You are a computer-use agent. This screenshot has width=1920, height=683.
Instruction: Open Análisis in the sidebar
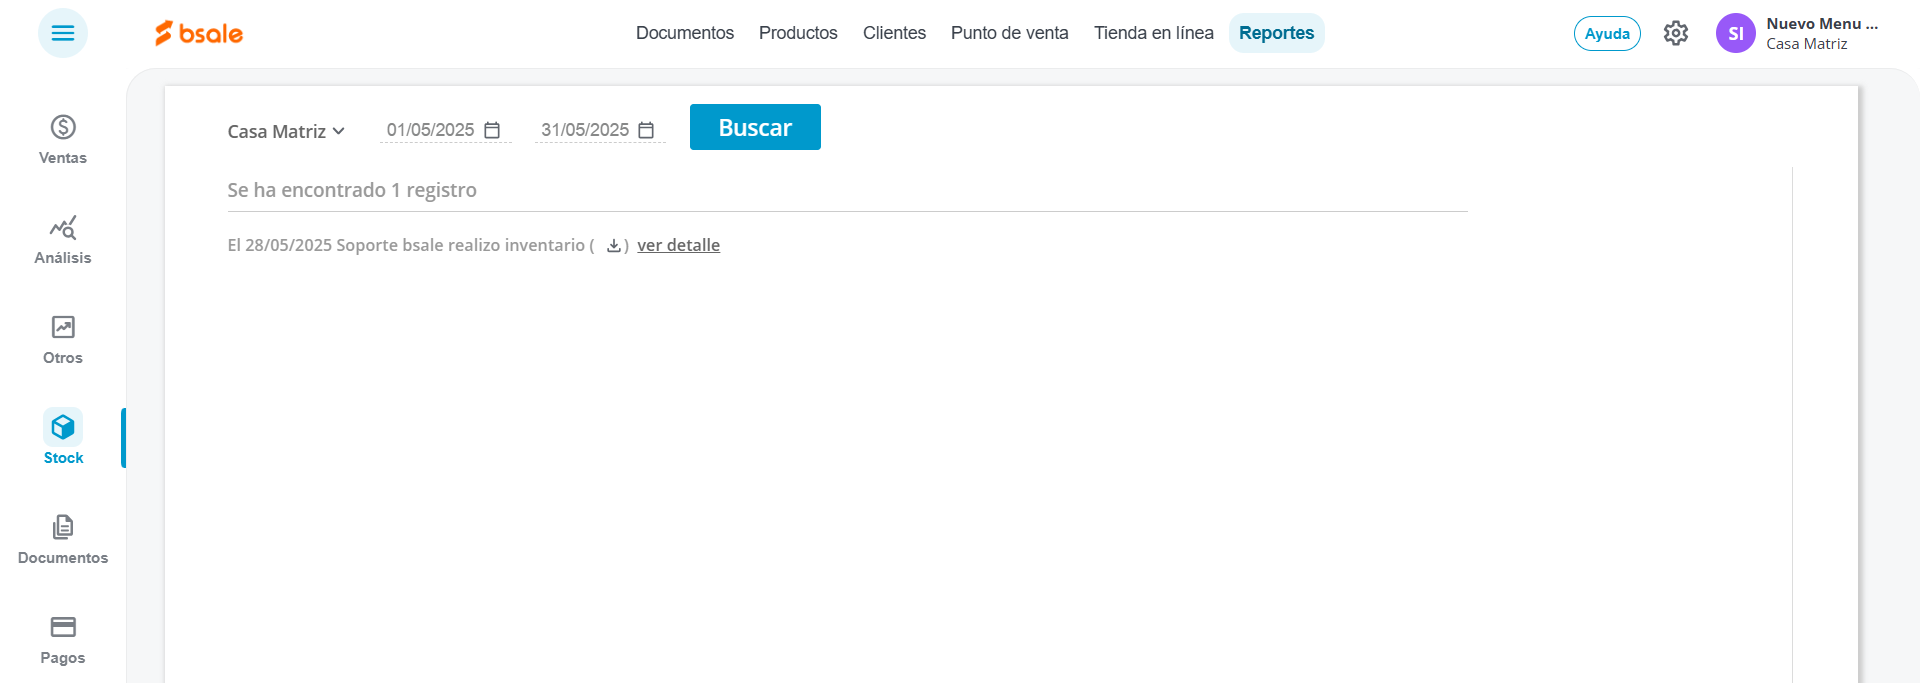[63, 239]
